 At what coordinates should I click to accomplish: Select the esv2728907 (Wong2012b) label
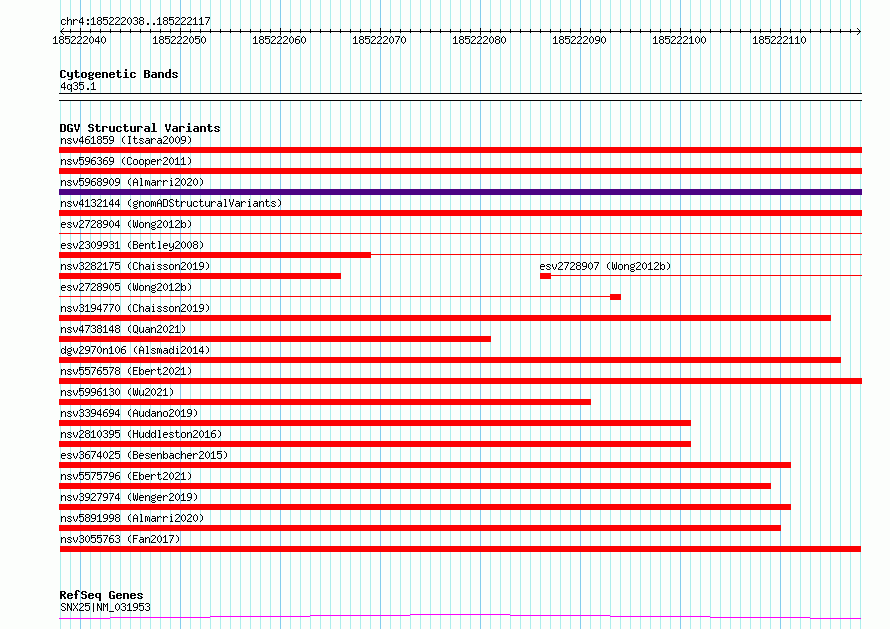tap(605, 266)
